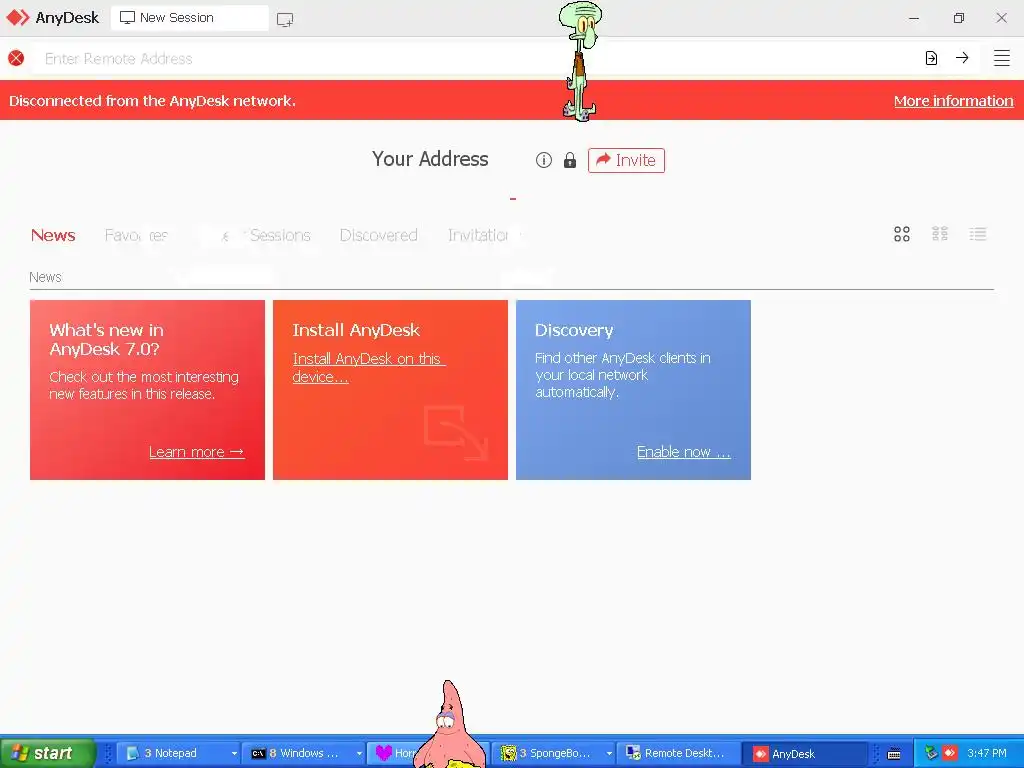Switch to Remote Desktop taskbar button
This screenshot has width=1024, height=768.
(679, 753)
